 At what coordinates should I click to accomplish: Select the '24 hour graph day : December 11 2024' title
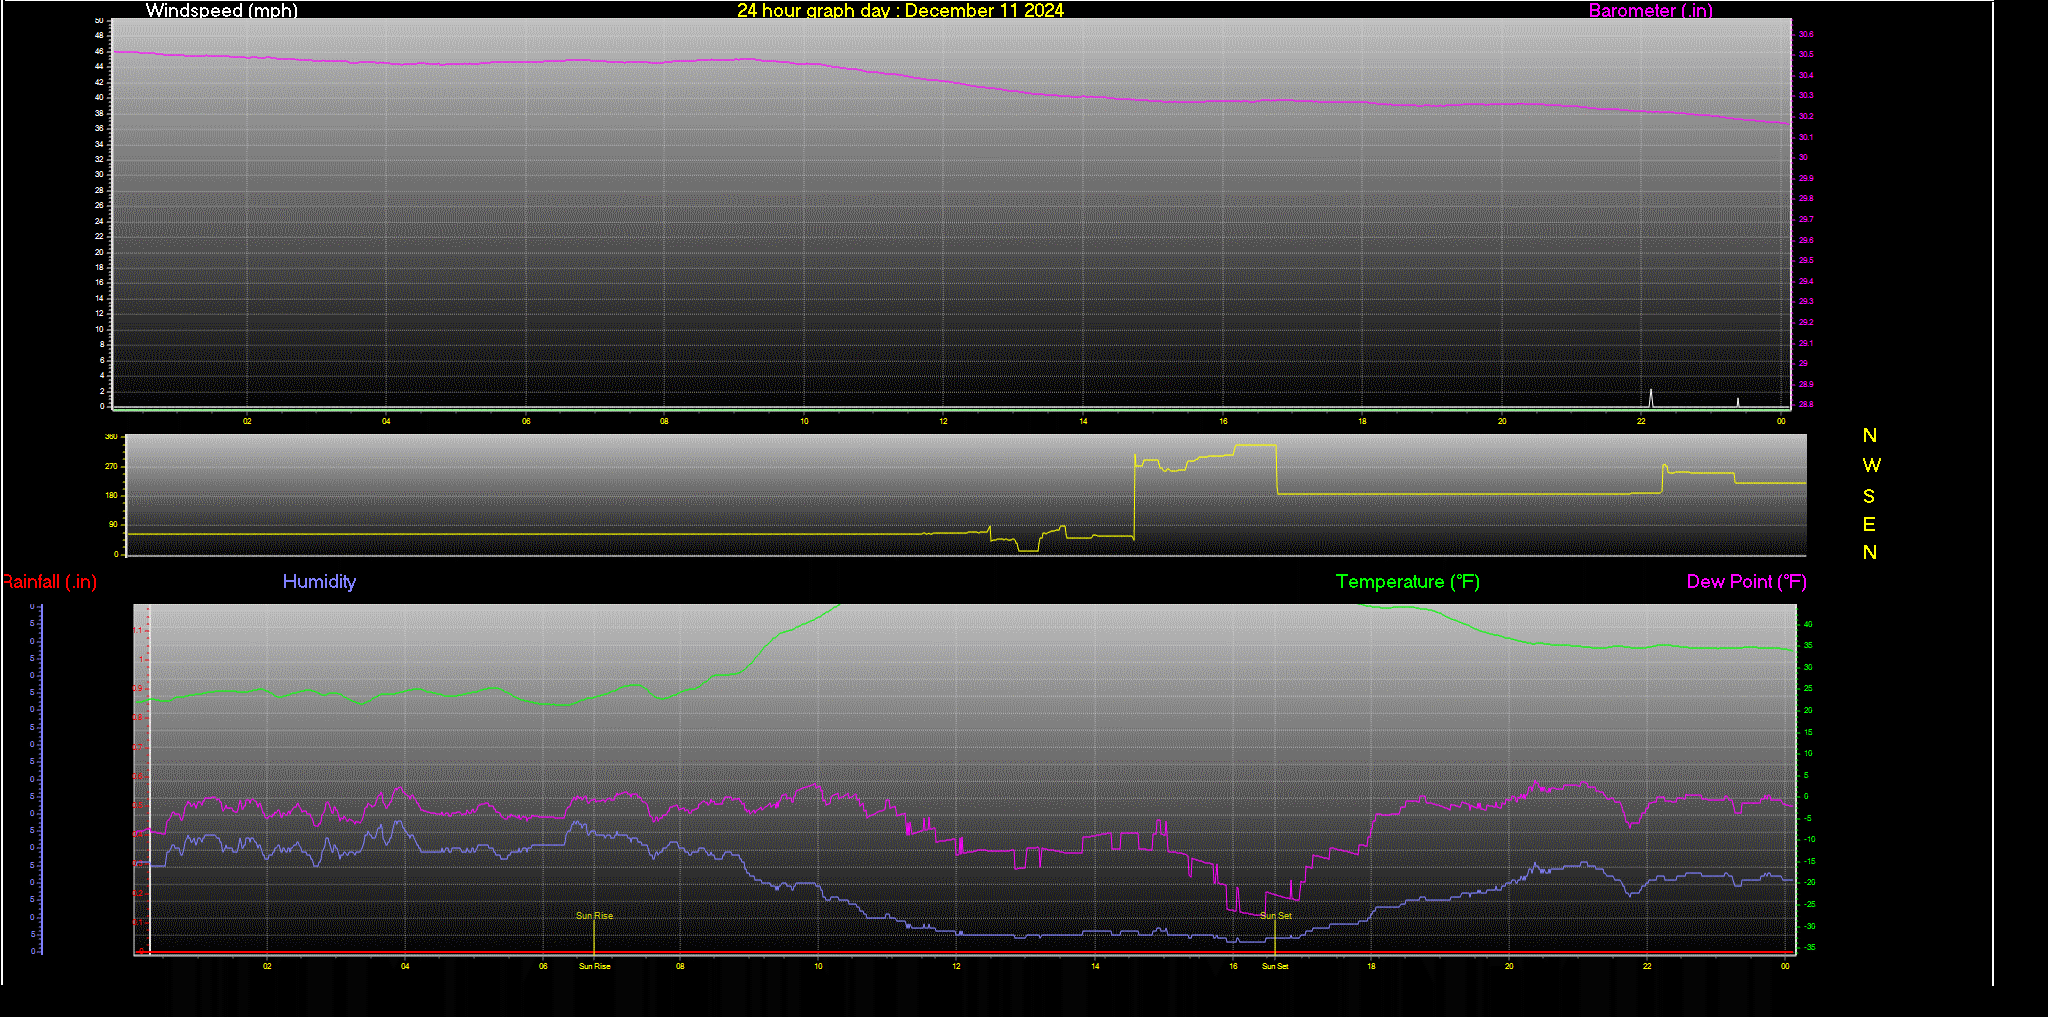(x=900, y=10)
